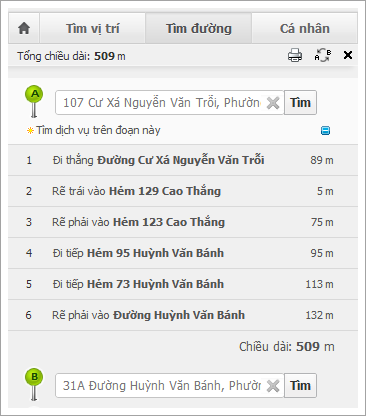366x416 pixels.
Task: Select step 1 Đường Cư Xá Nguyễn Văn Trỗi
Action: click(x=183, y=160)
